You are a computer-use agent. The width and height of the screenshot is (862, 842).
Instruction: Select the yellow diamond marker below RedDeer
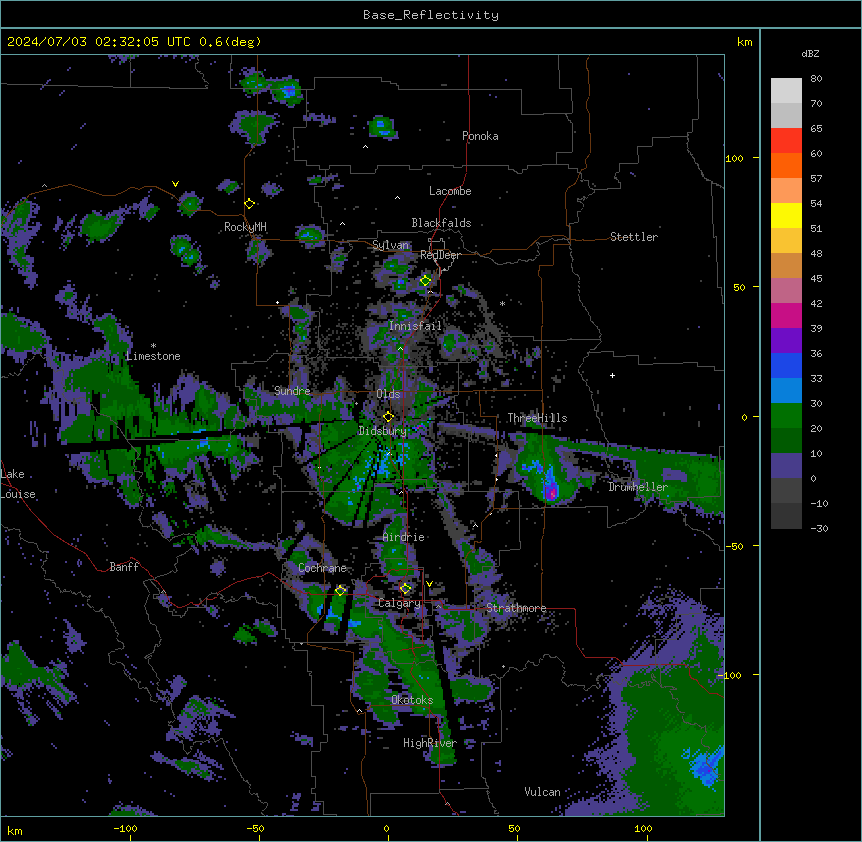coord(426,281)
